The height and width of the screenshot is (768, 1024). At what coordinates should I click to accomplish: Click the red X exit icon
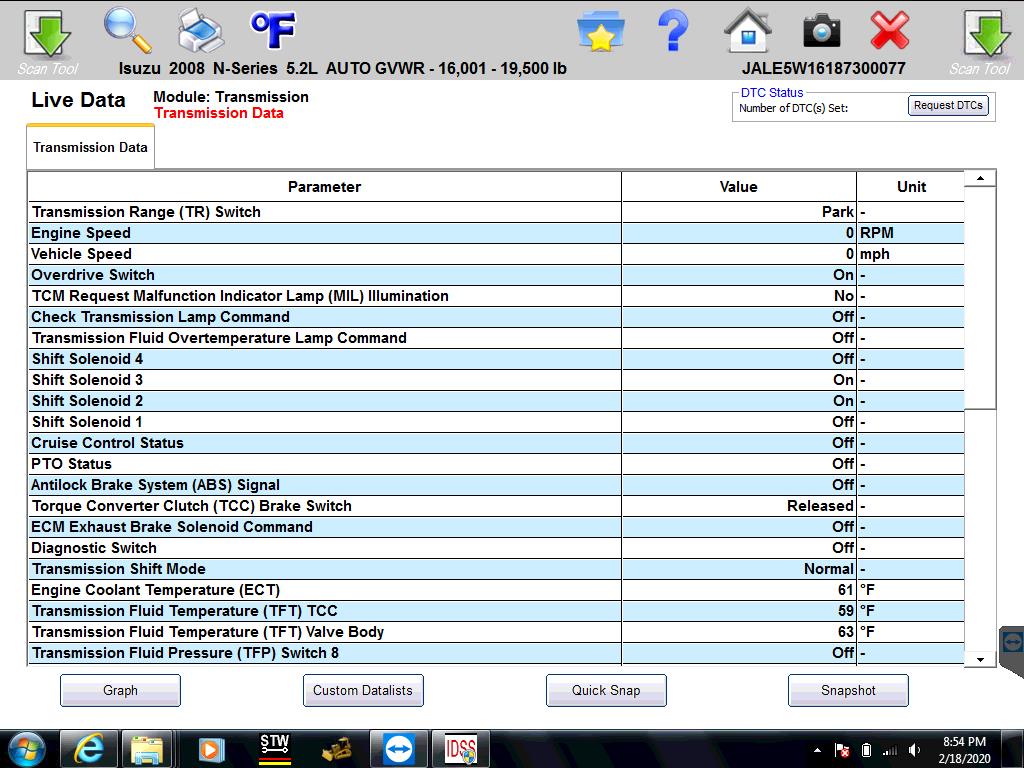tap(889, 32)
